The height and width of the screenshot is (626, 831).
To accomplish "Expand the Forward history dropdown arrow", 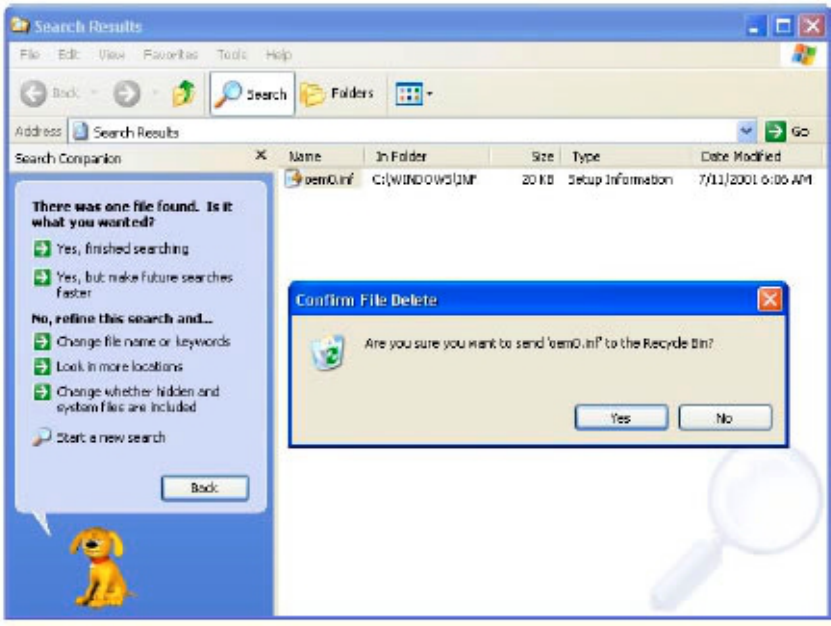I will (x=155, y=93).
